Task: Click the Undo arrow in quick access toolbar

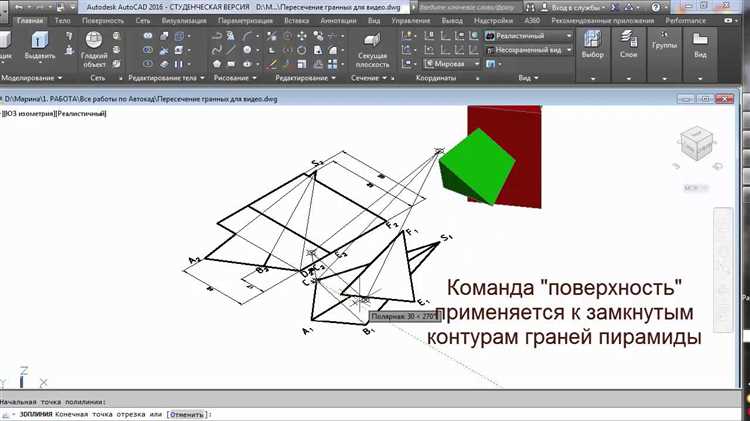Action: coord(19,7)
